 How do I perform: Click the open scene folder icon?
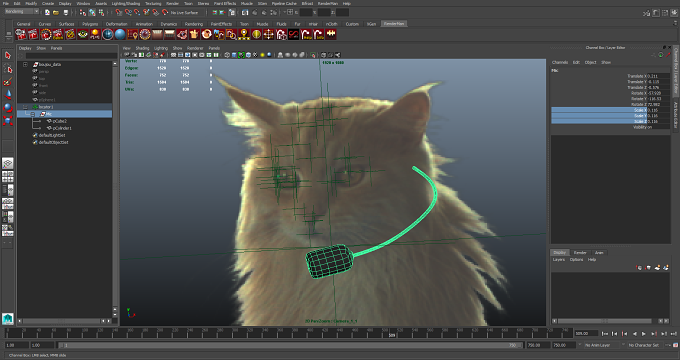click(x=56, y=13)
